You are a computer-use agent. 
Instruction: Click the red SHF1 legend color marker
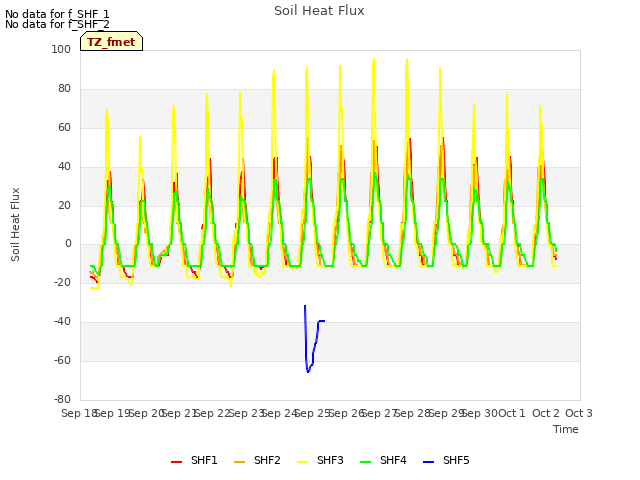click(176, 462)
